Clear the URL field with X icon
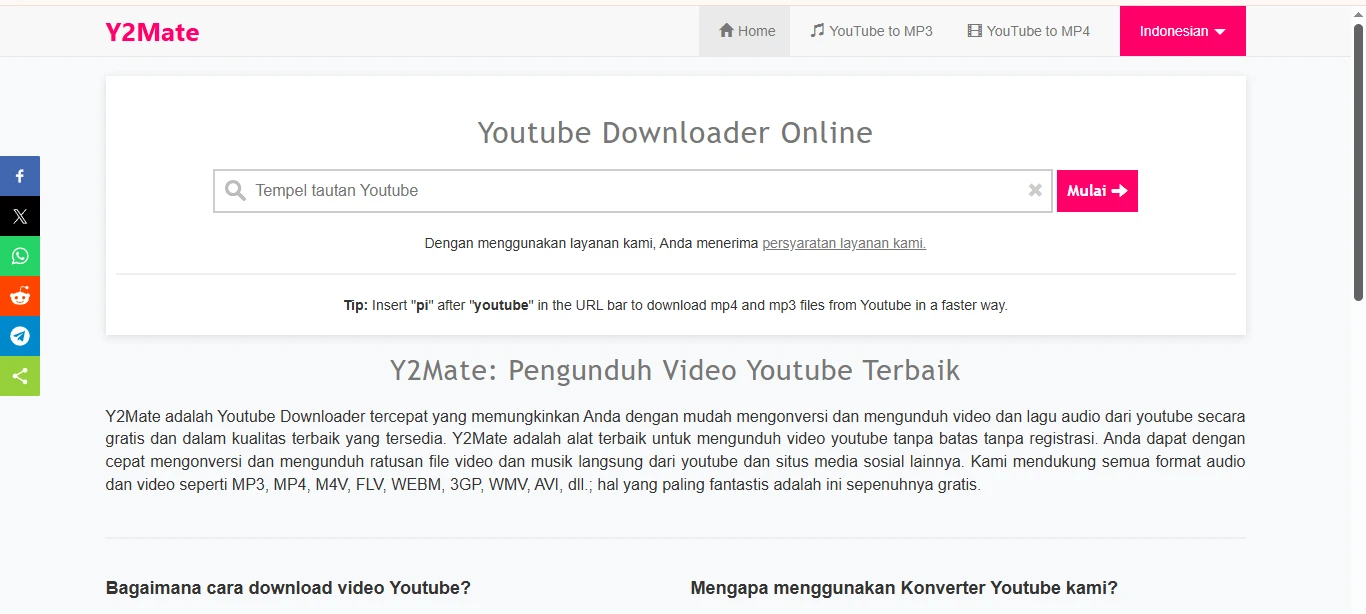This screenshot has height=614, width=1366. [x=1035, y=191]
